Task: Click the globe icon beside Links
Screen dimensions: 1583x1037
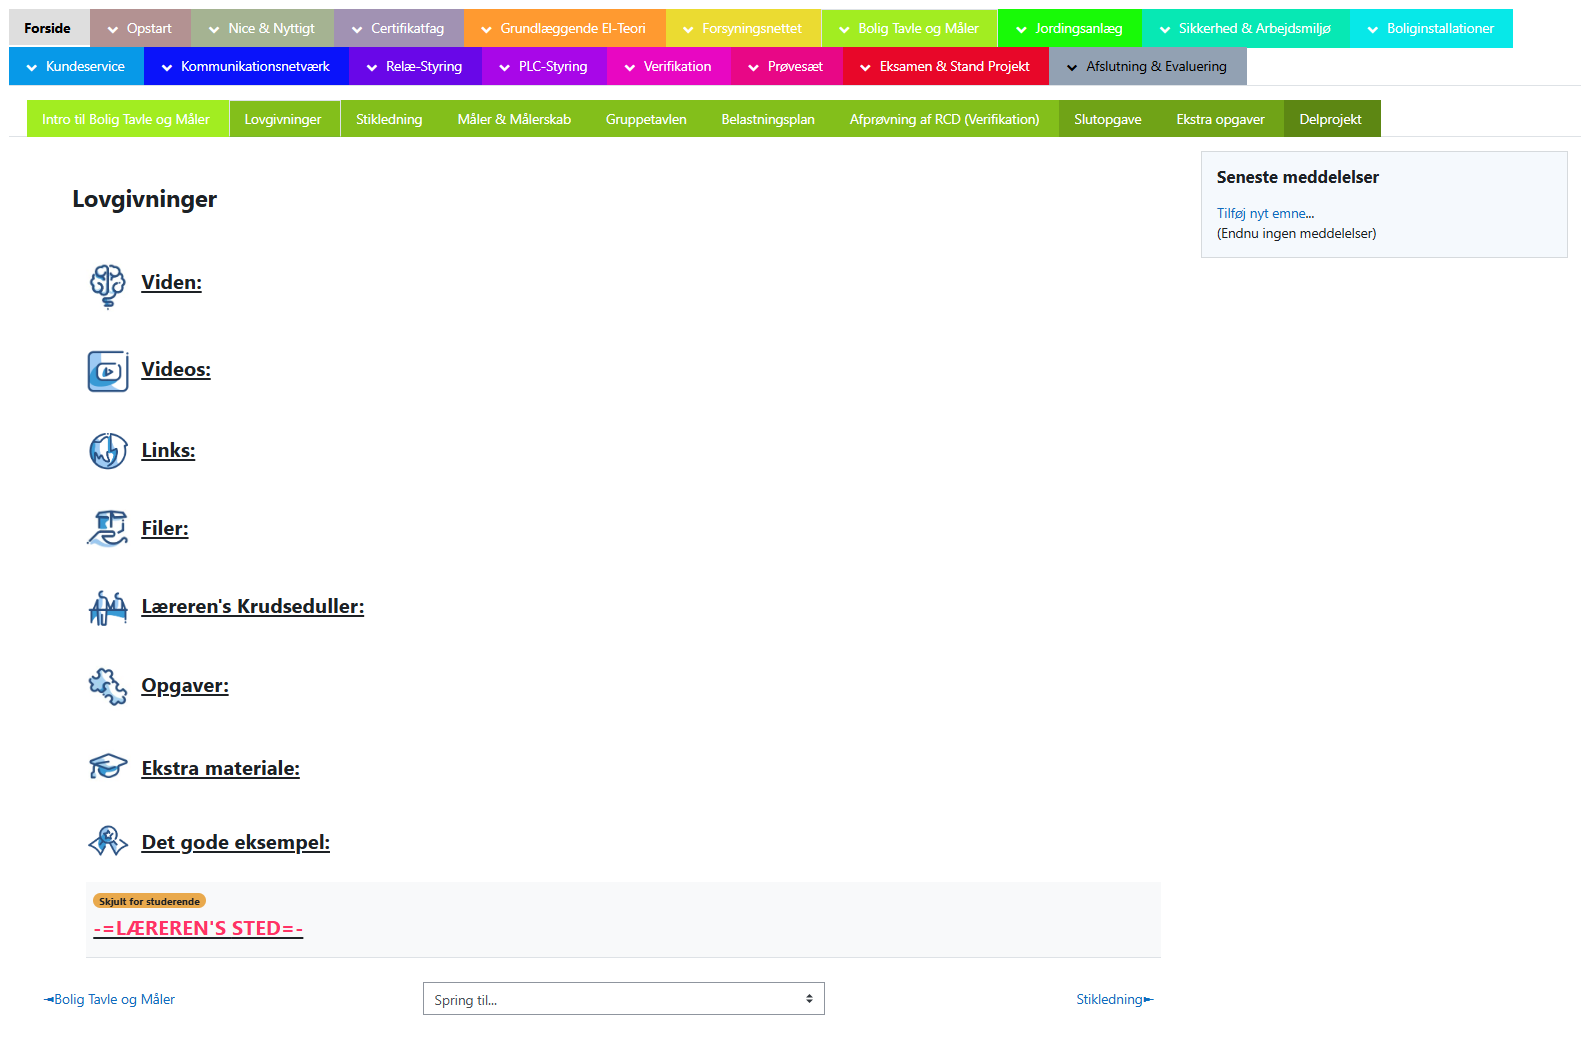Action: [x=107, y=451]
